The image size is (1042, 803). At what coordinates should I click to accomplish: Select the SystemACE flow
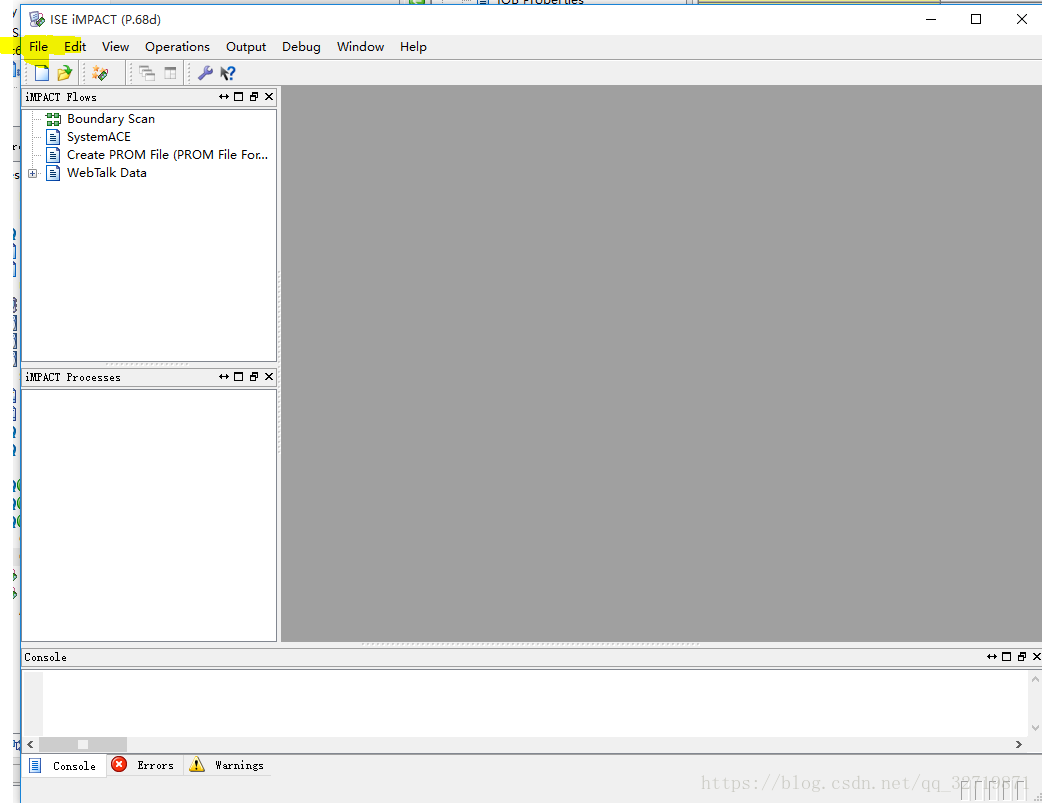point(99,137)
